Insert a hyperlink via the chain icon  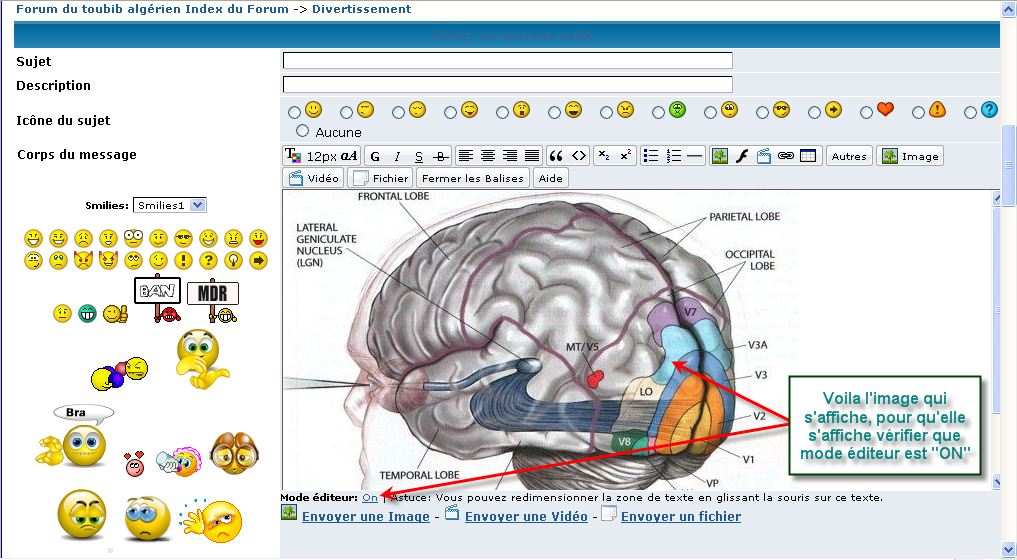click(786, 156)
